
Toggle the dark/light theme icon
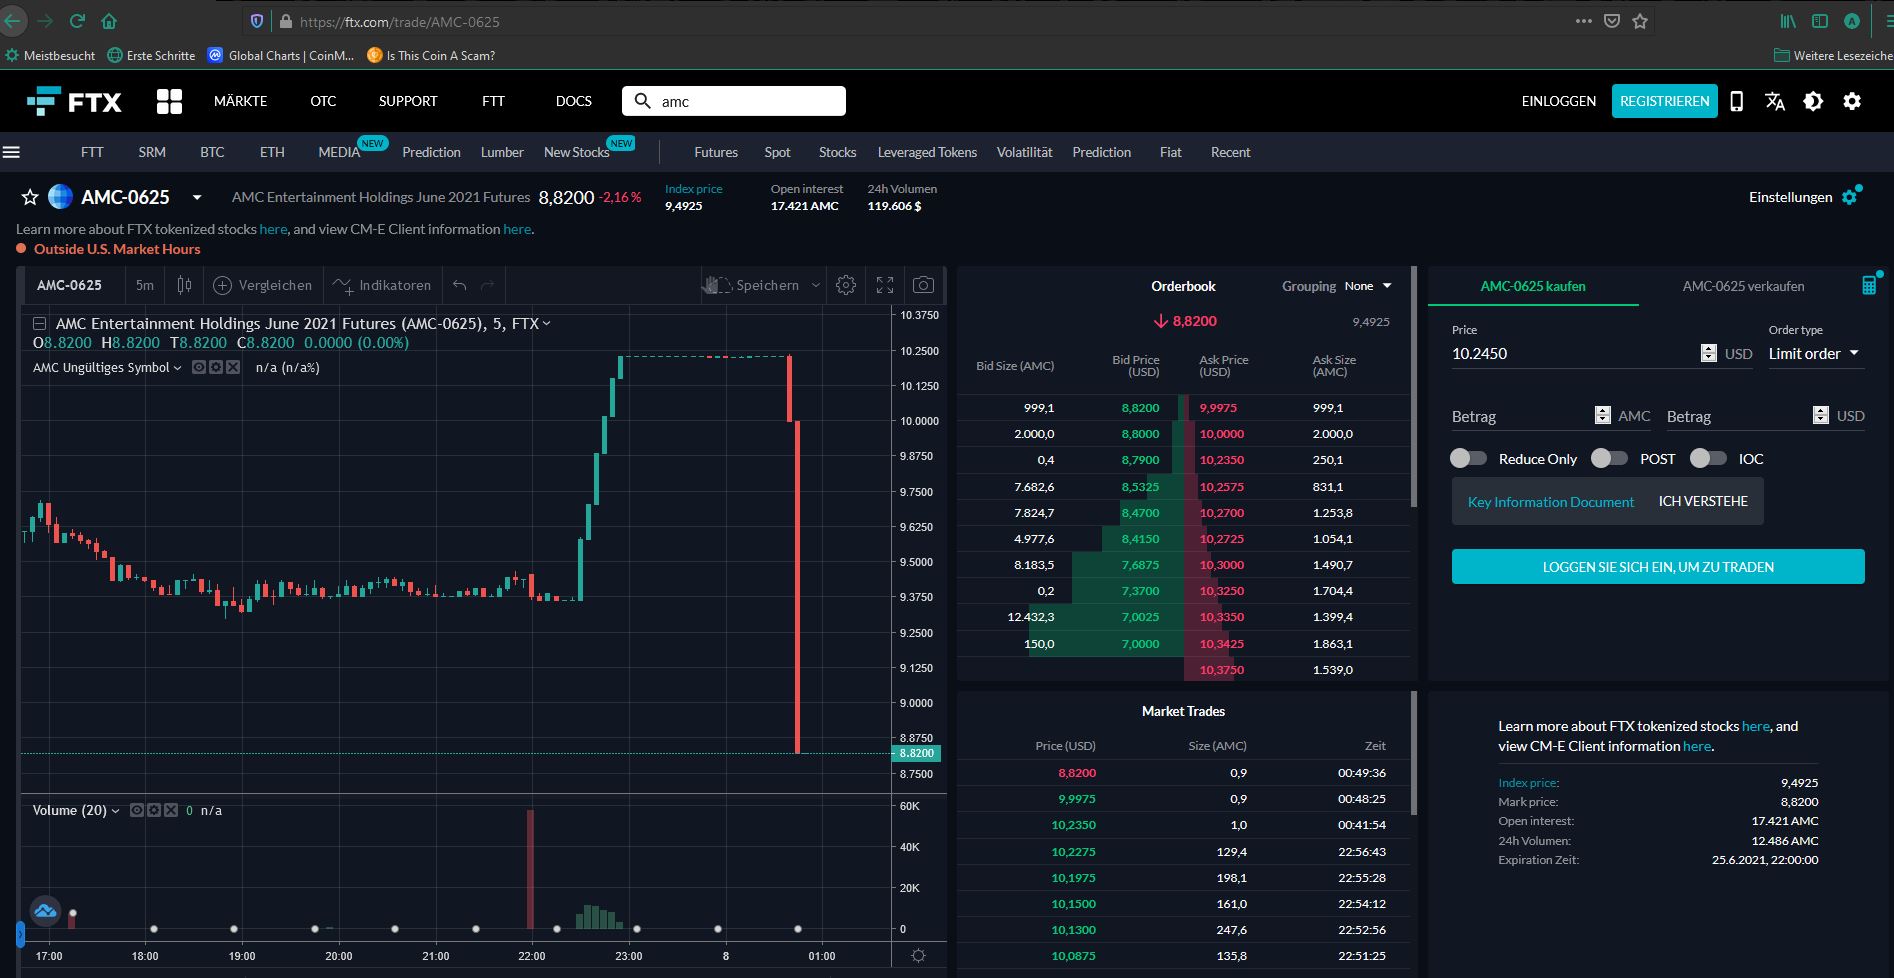coord(1813,101)
